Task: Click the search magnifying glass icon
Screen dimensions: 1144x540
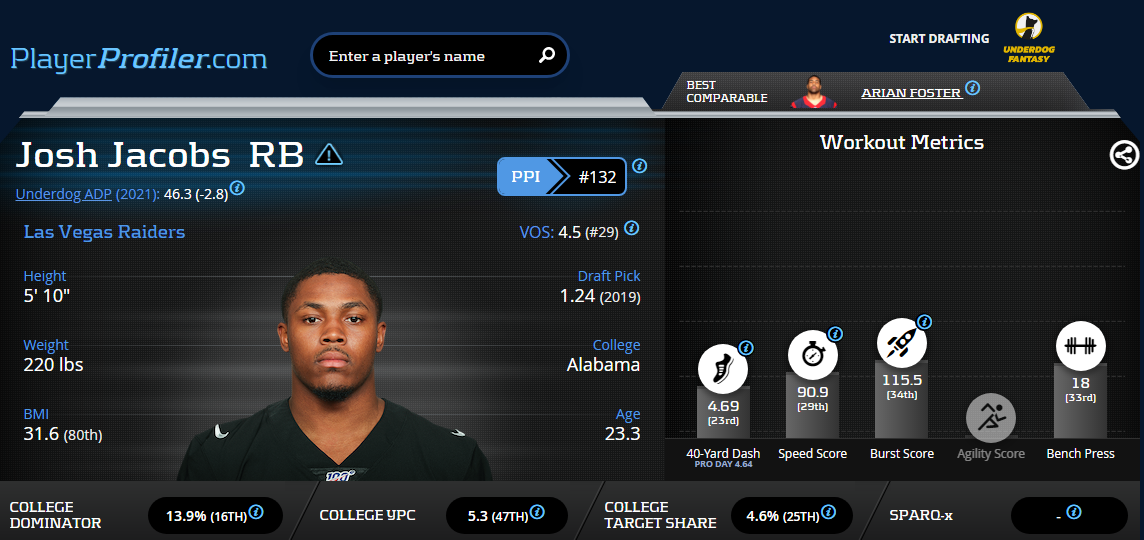Action: click(x=546, y=55)
